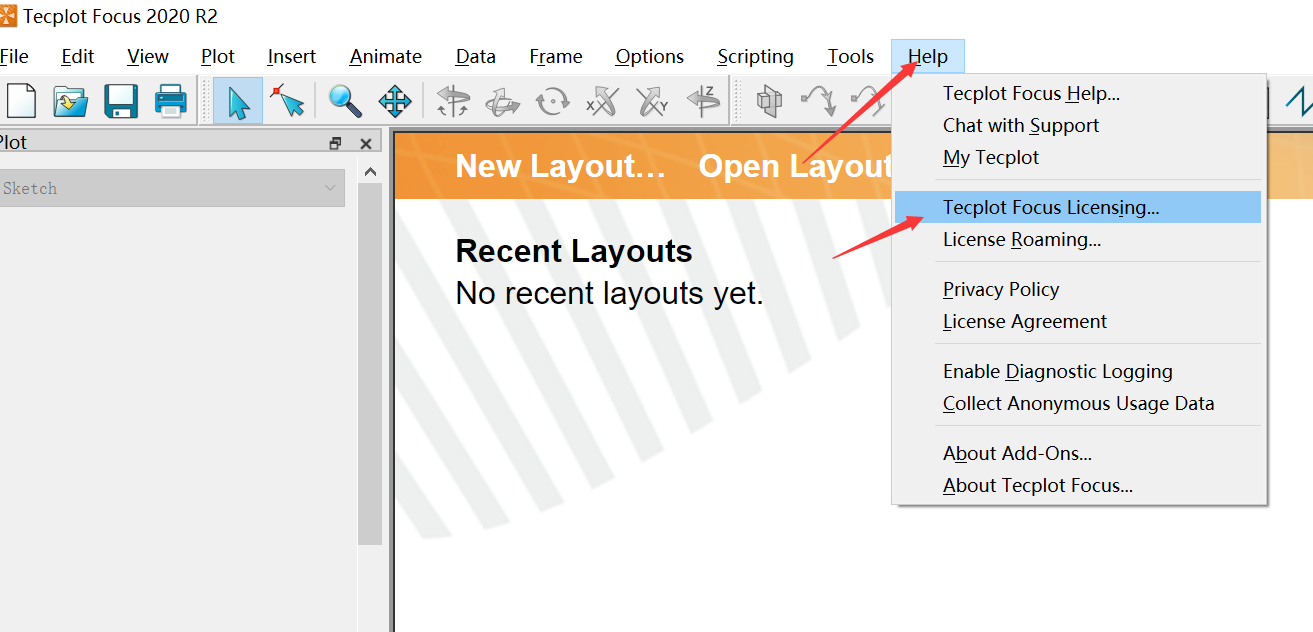Open the View menu
This screenshot has width=1313, height=632.
click(x=148, y=57)
